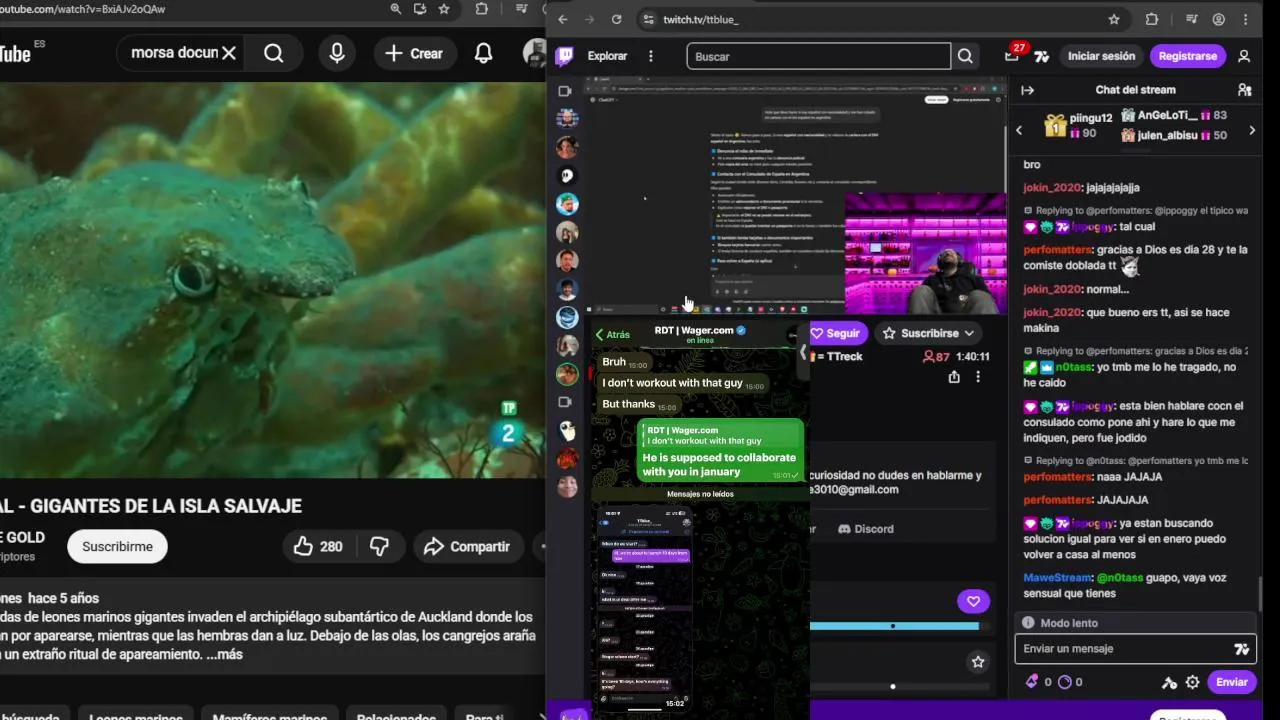The image size is (1280, 720).
Task: Click Registrarse in Twitch top bar
Action: pos(1188,56)
